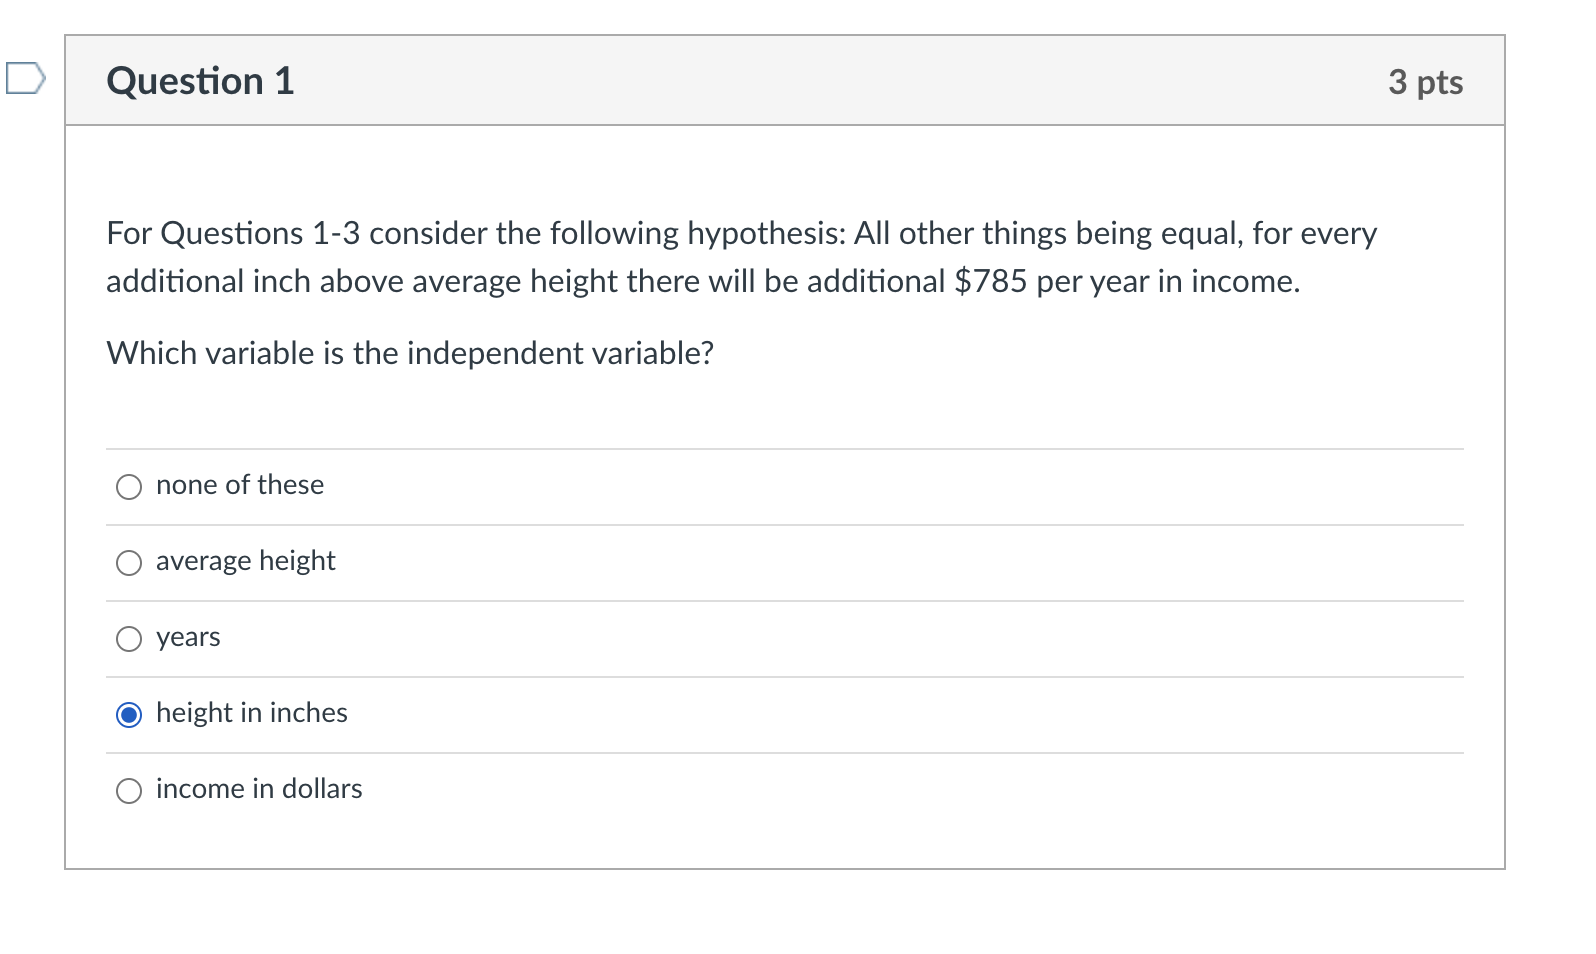Click 'Which variable is the independent variable?' prompt
This screenshot has width=1596, height=954.
click(x=410, y=353)
